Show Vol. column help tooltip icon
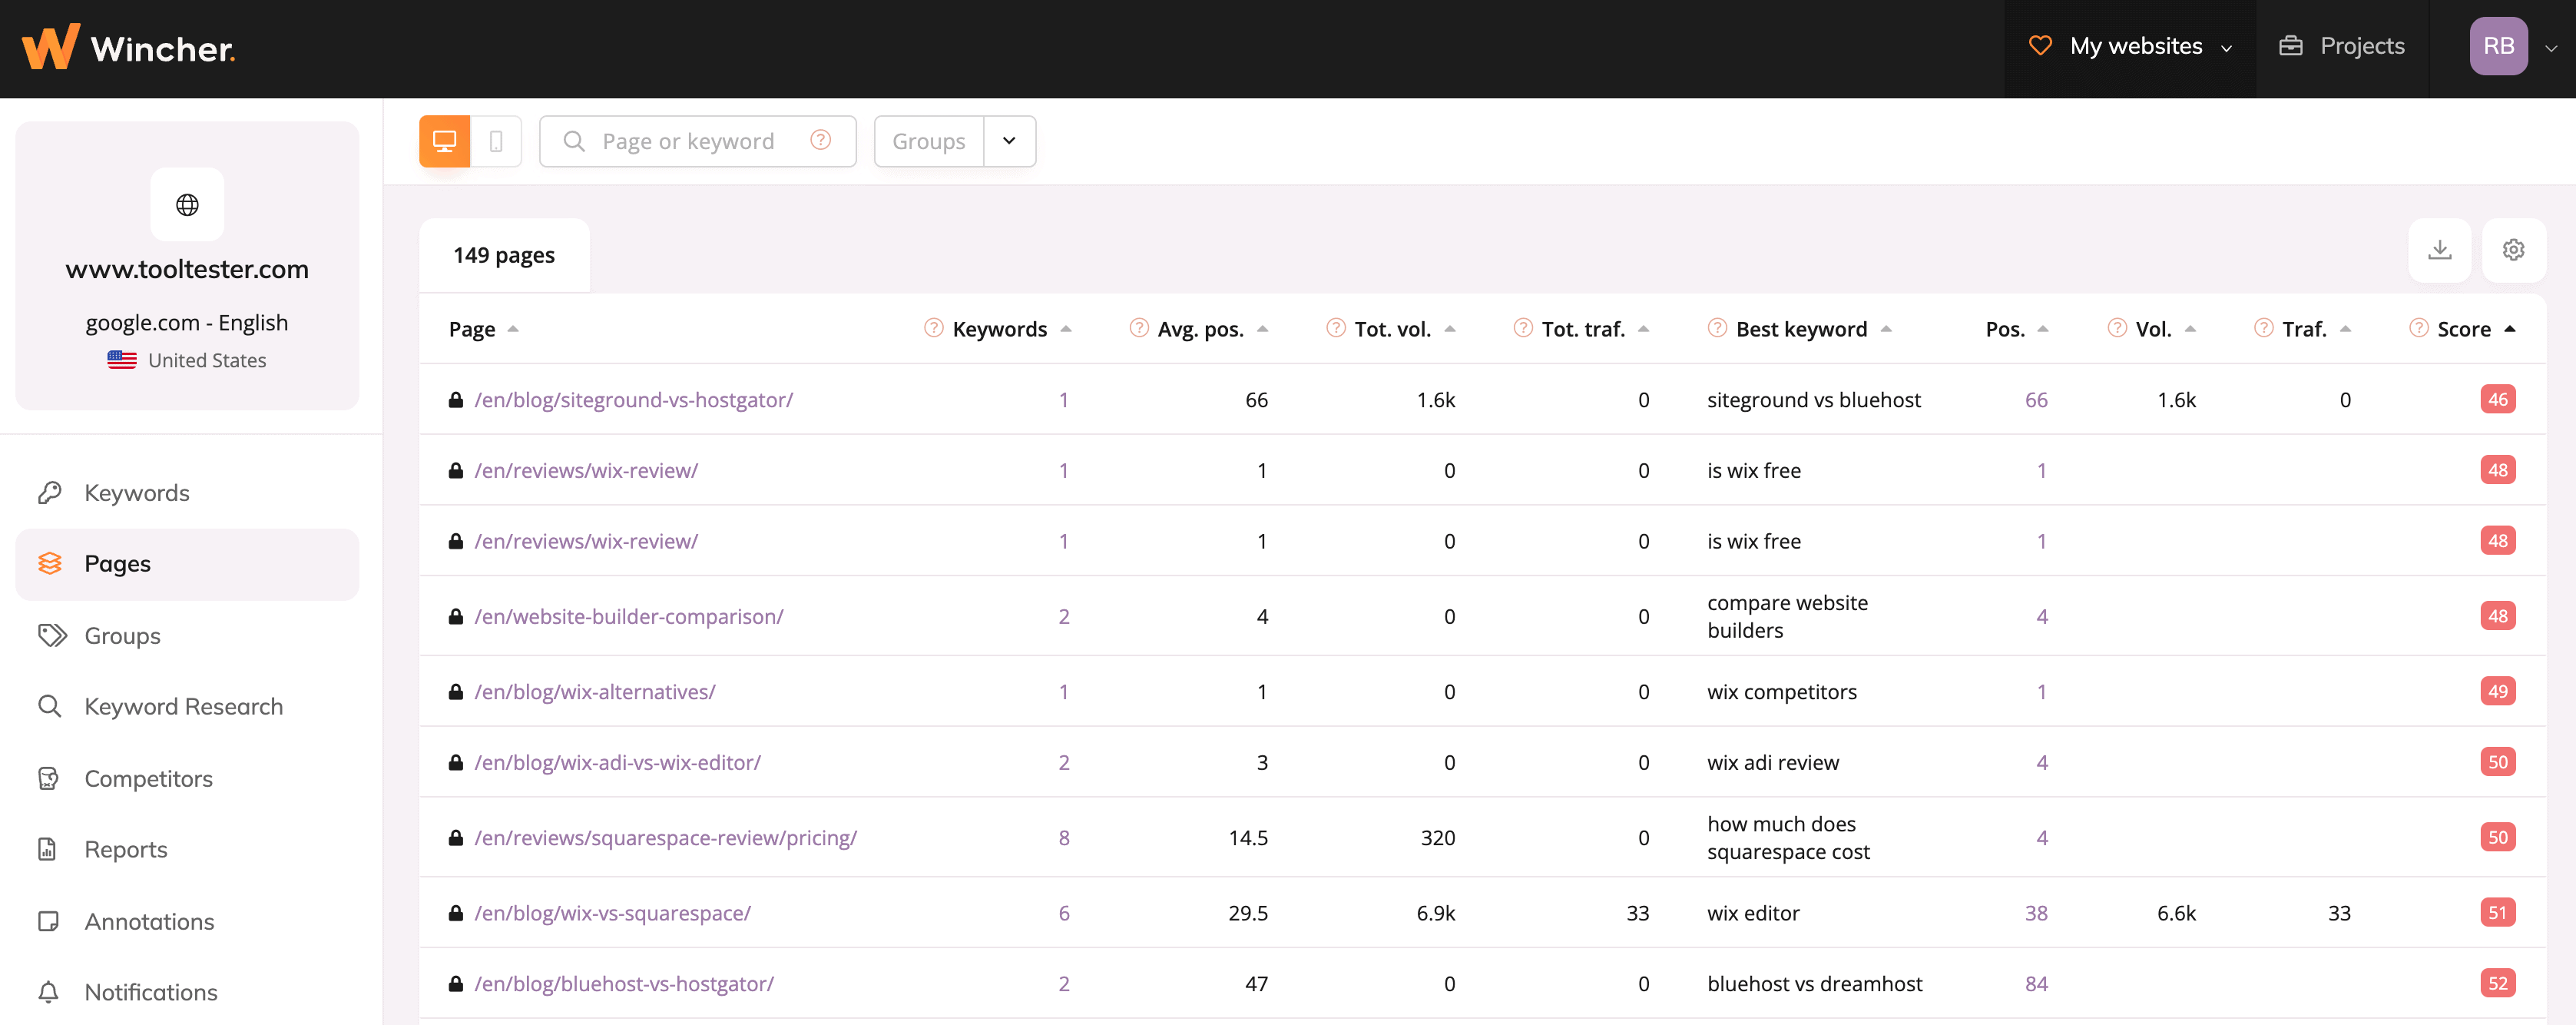This screenshot has width=2576, height=1025. (x=2116, y=328)
